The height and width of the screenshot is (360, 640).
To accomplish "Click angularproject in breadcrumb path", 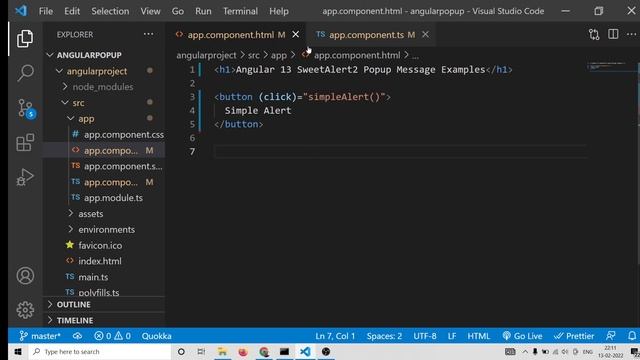I will (206, 55).
